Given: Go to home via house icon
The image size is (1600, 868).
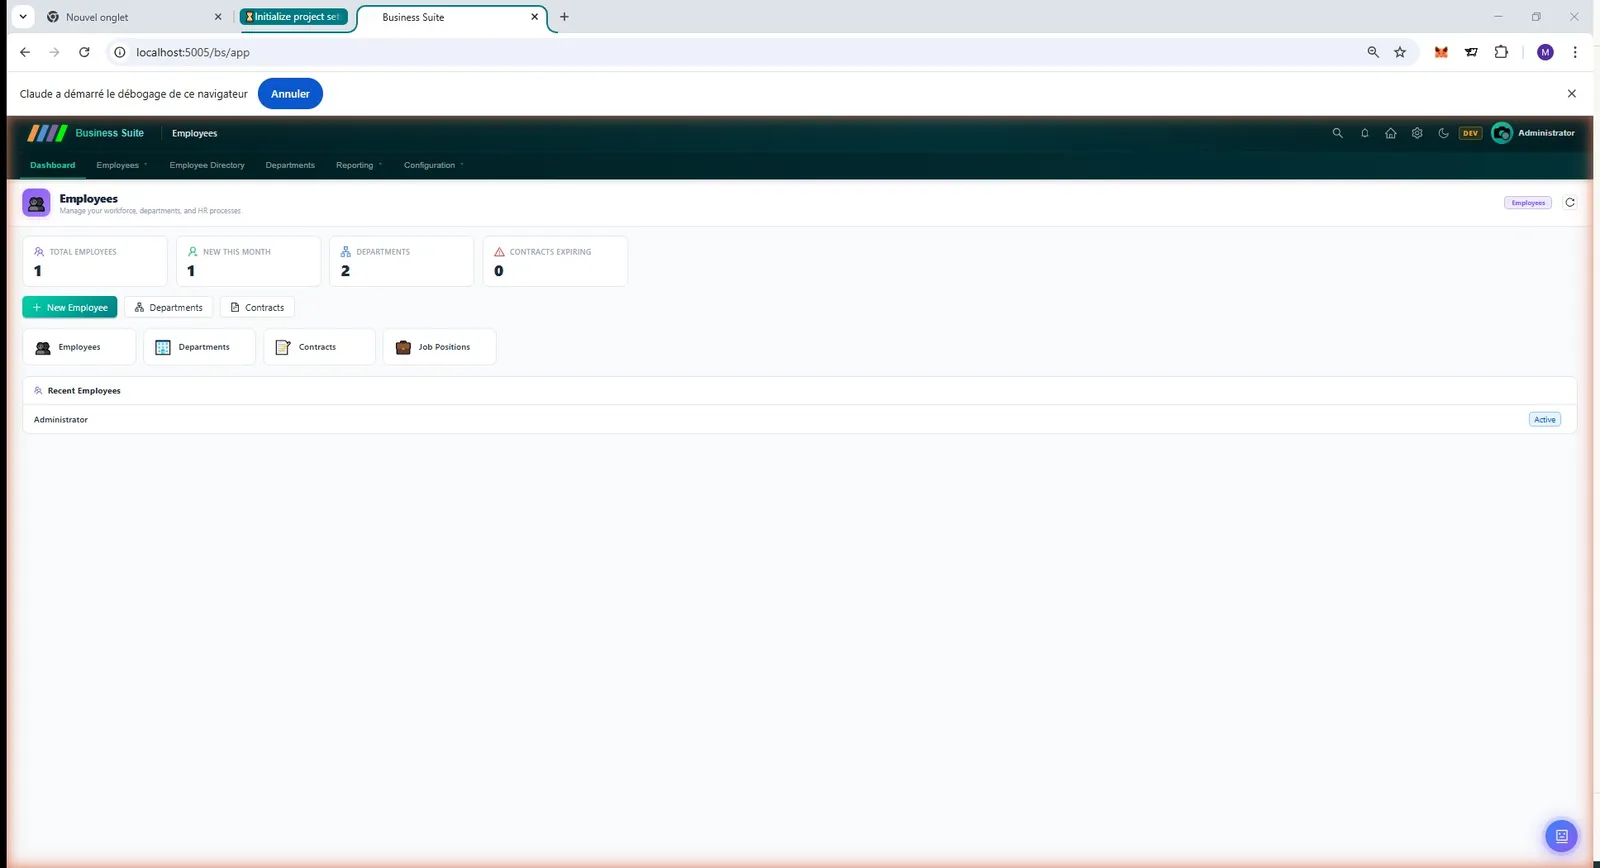Looking at the screenshot, I should 1390,133.
